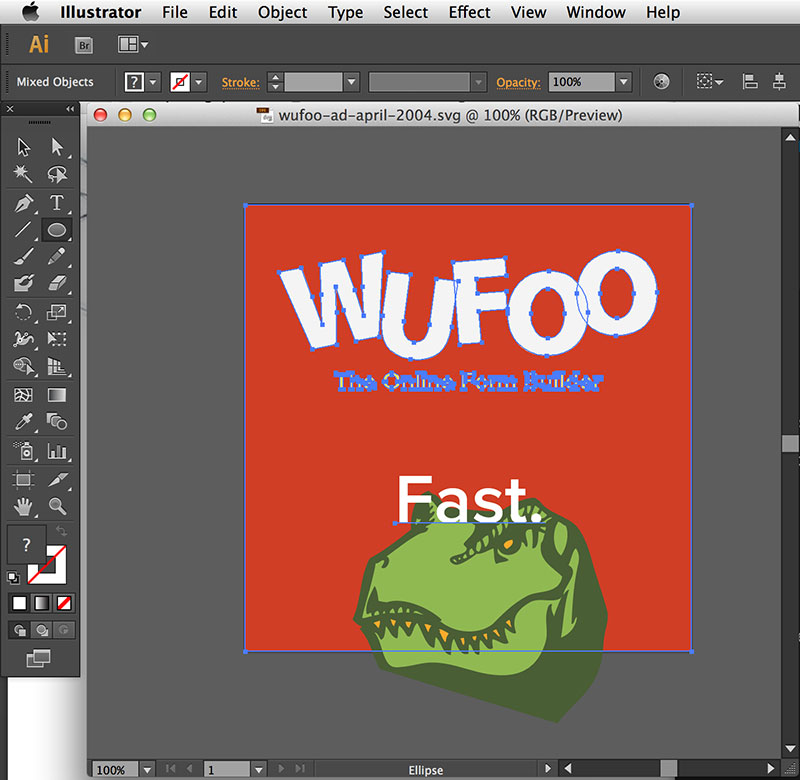Open the Window menu

[x=596, y=12]
